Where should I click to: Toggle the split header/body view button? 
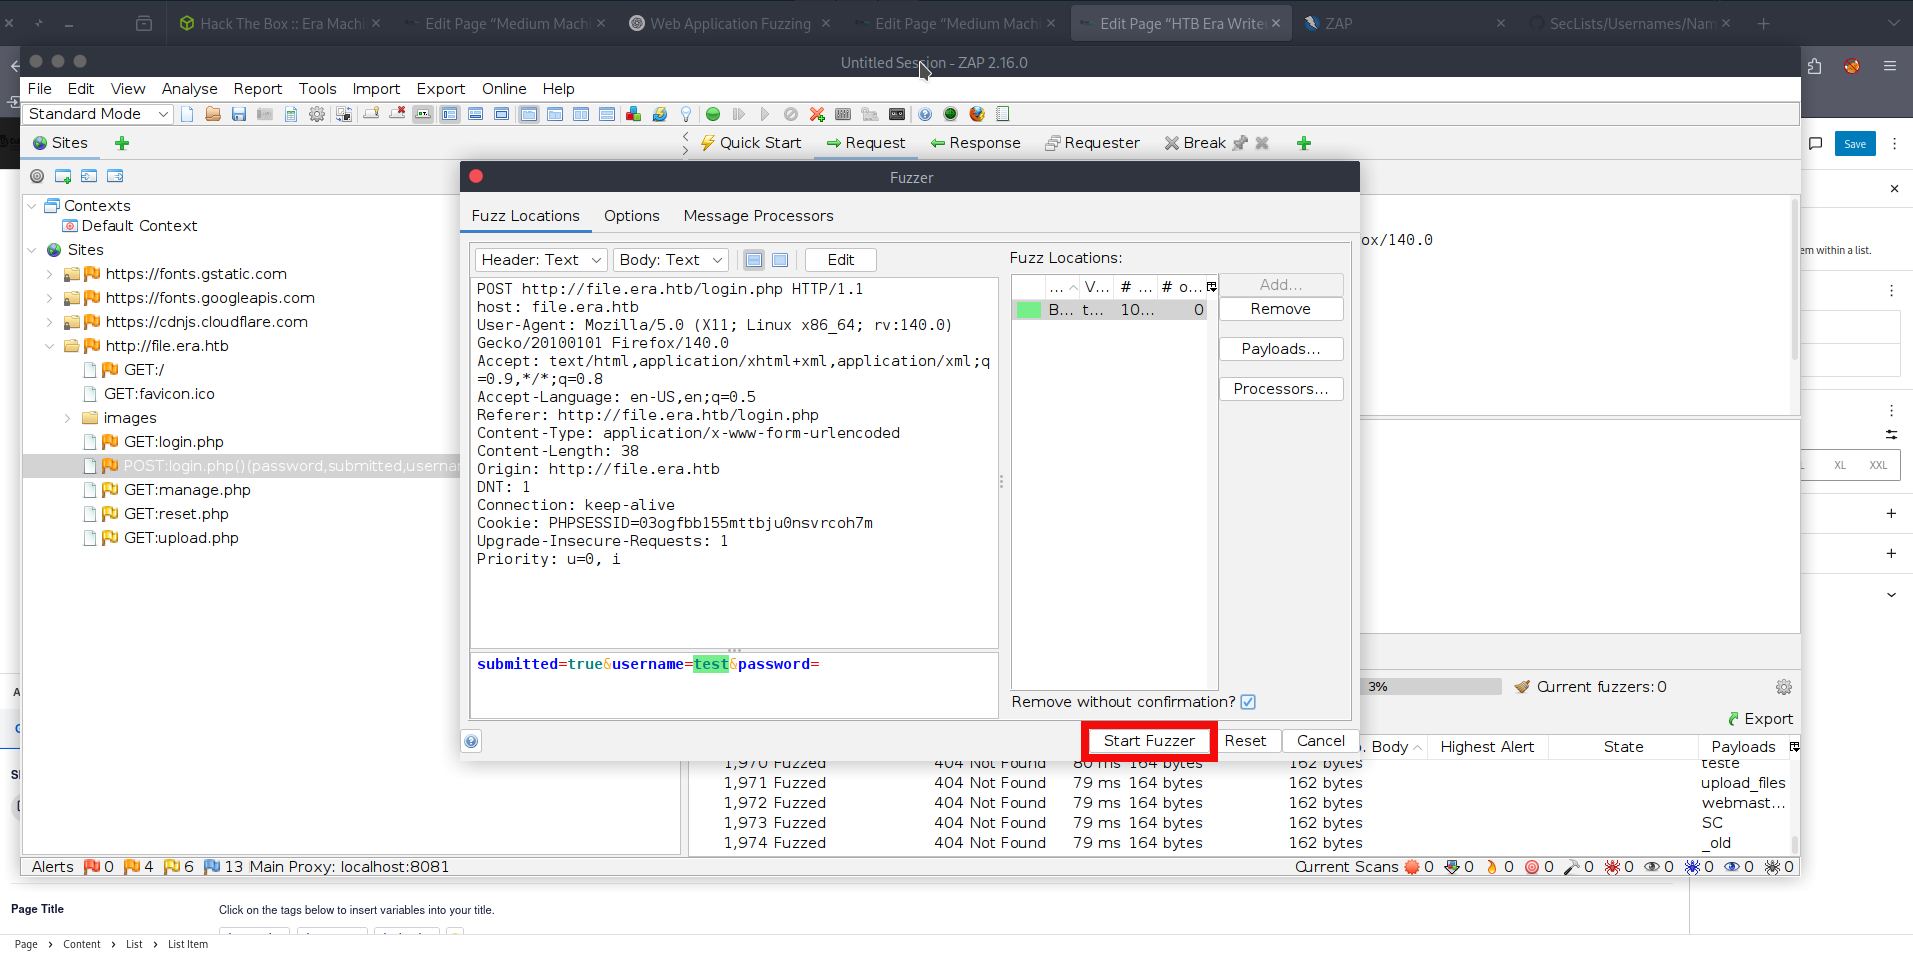click(x=754, y=260)
